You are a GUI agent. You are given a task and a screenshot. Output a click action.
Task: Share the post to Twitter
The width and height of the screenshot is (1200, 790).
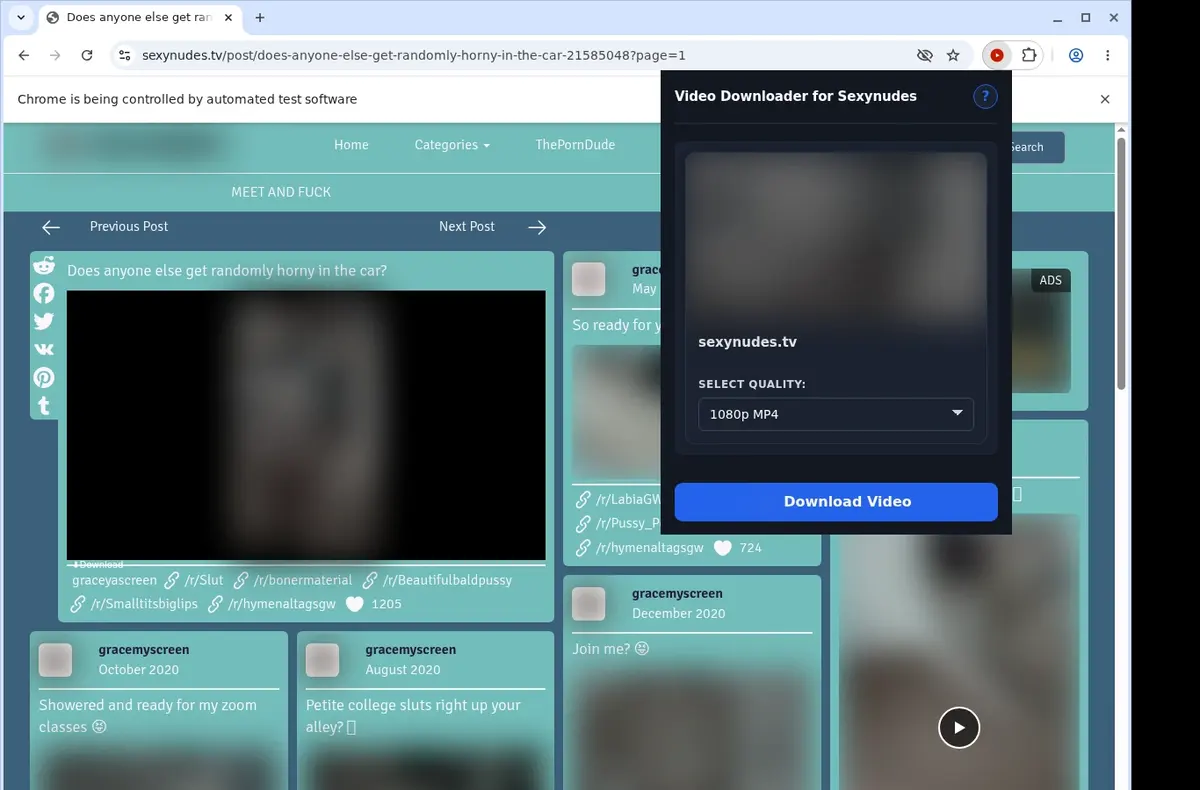pyautogui.click(x=44, y=321)
